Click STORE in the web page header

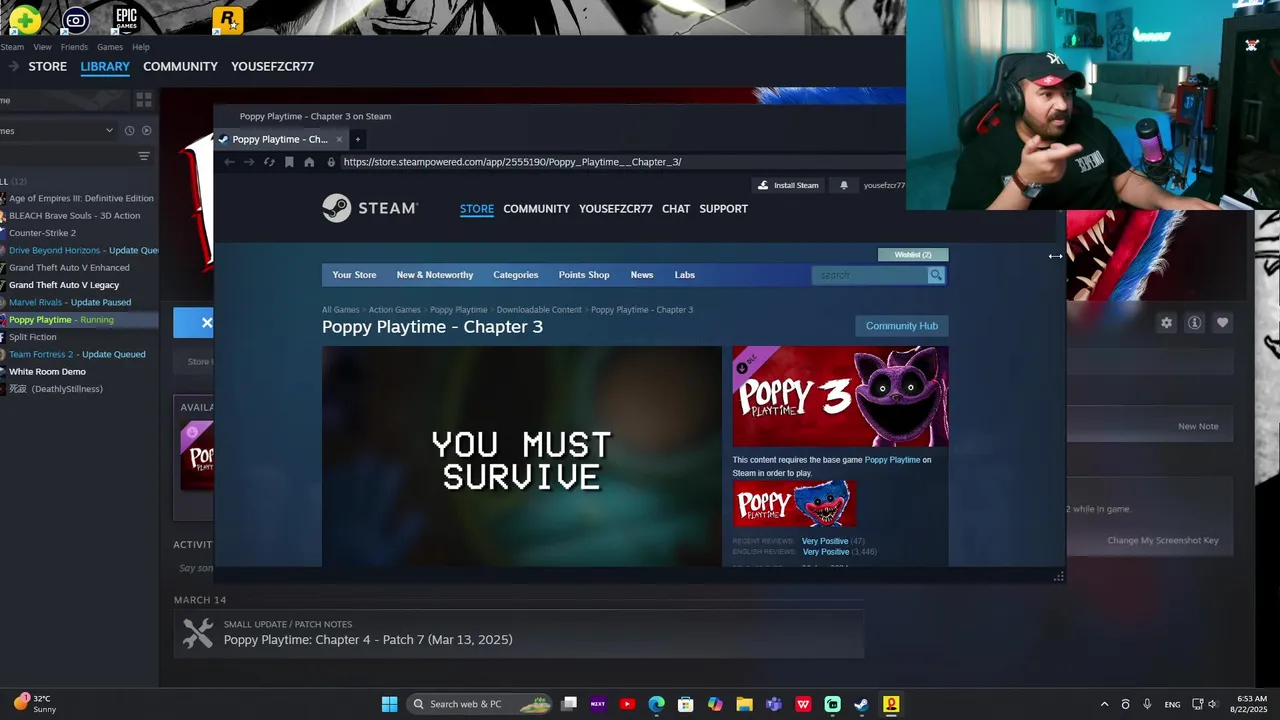(x=477, y=209)
